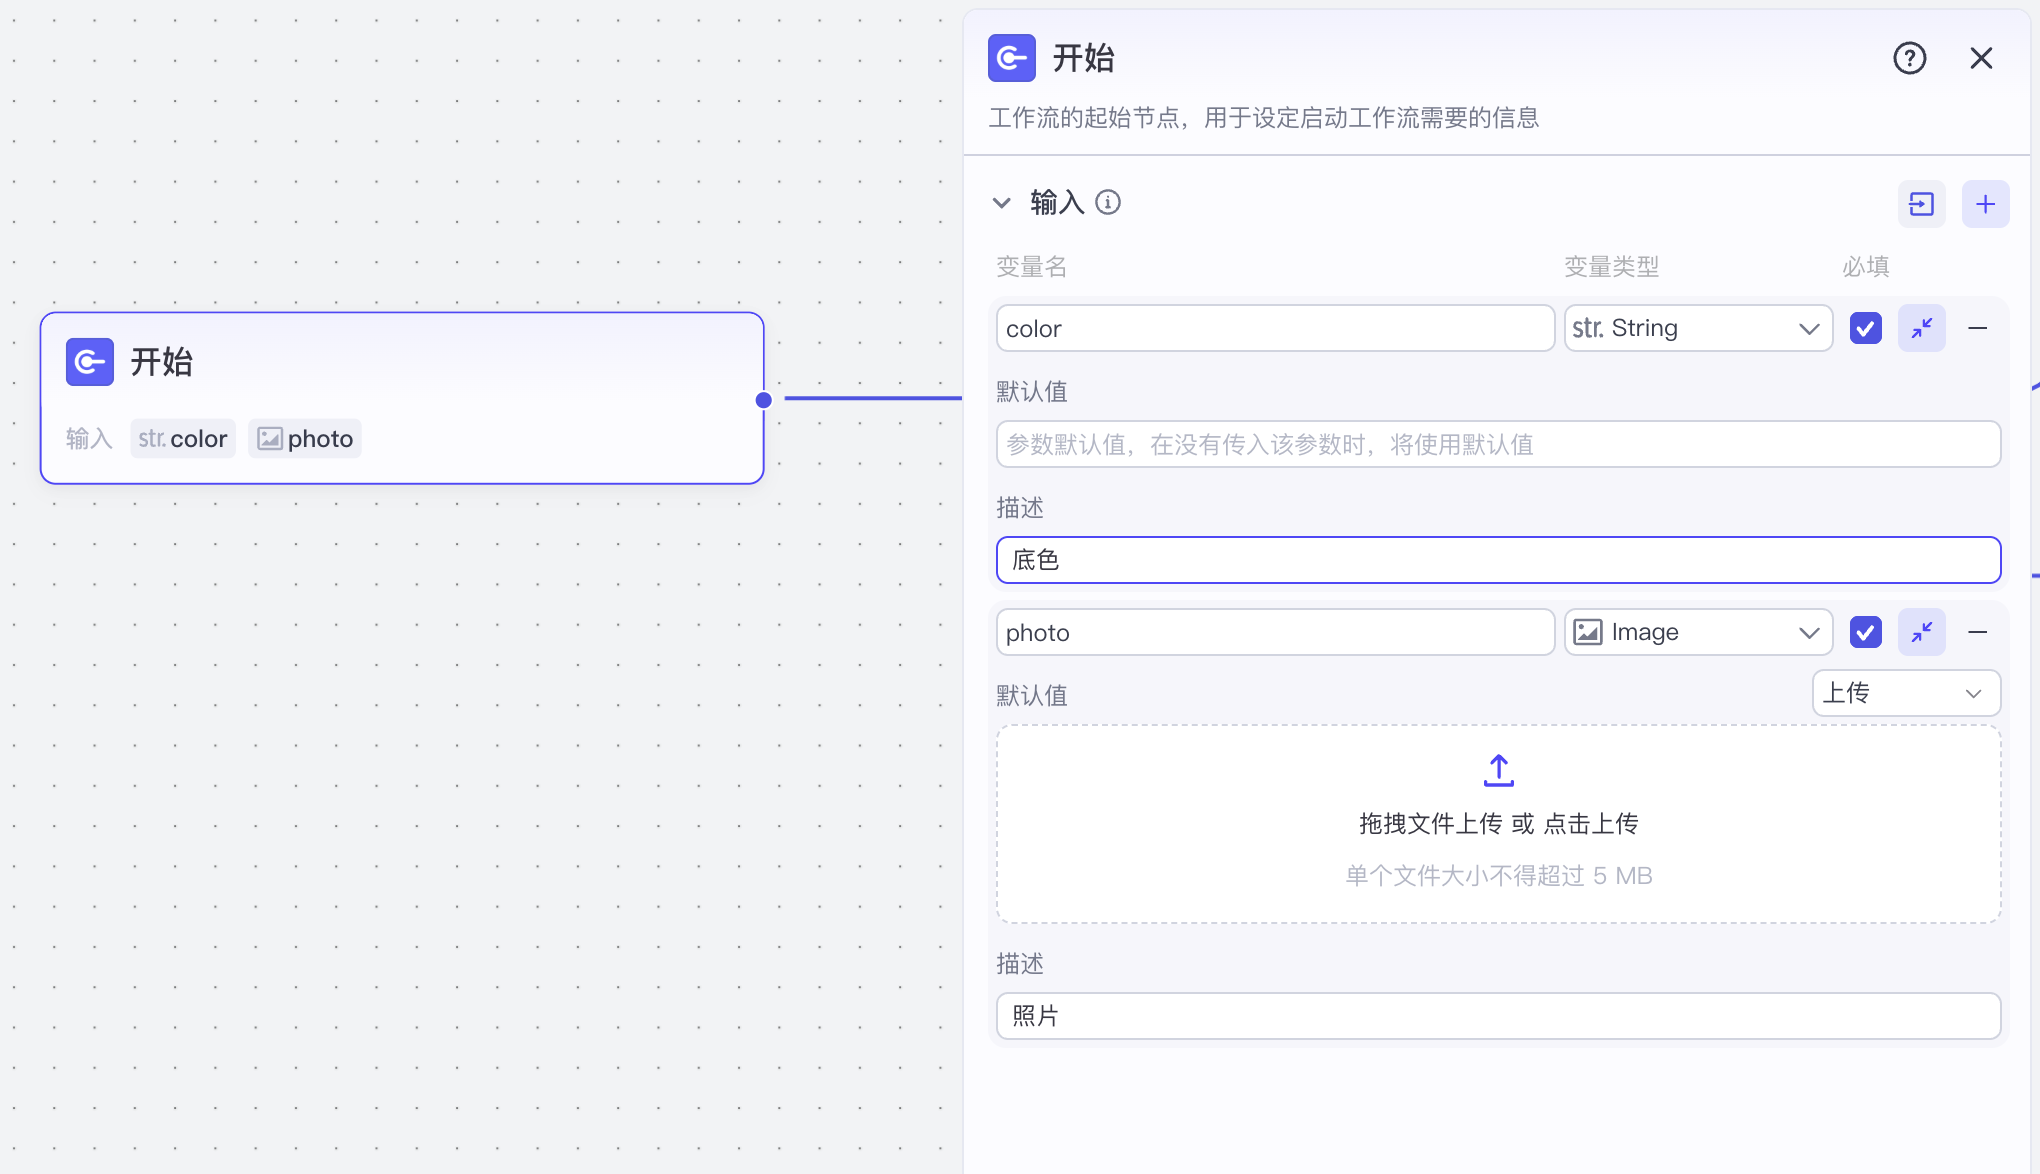2040x1174 pixels.
Task: Remove the color variable with the minus button
Action: (x=1977, y=328)
